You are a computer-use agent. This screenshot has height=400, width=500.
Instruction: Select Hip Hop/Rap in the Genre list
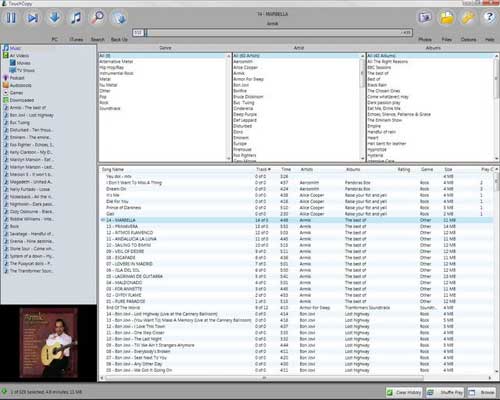click(x=112, y=67)
